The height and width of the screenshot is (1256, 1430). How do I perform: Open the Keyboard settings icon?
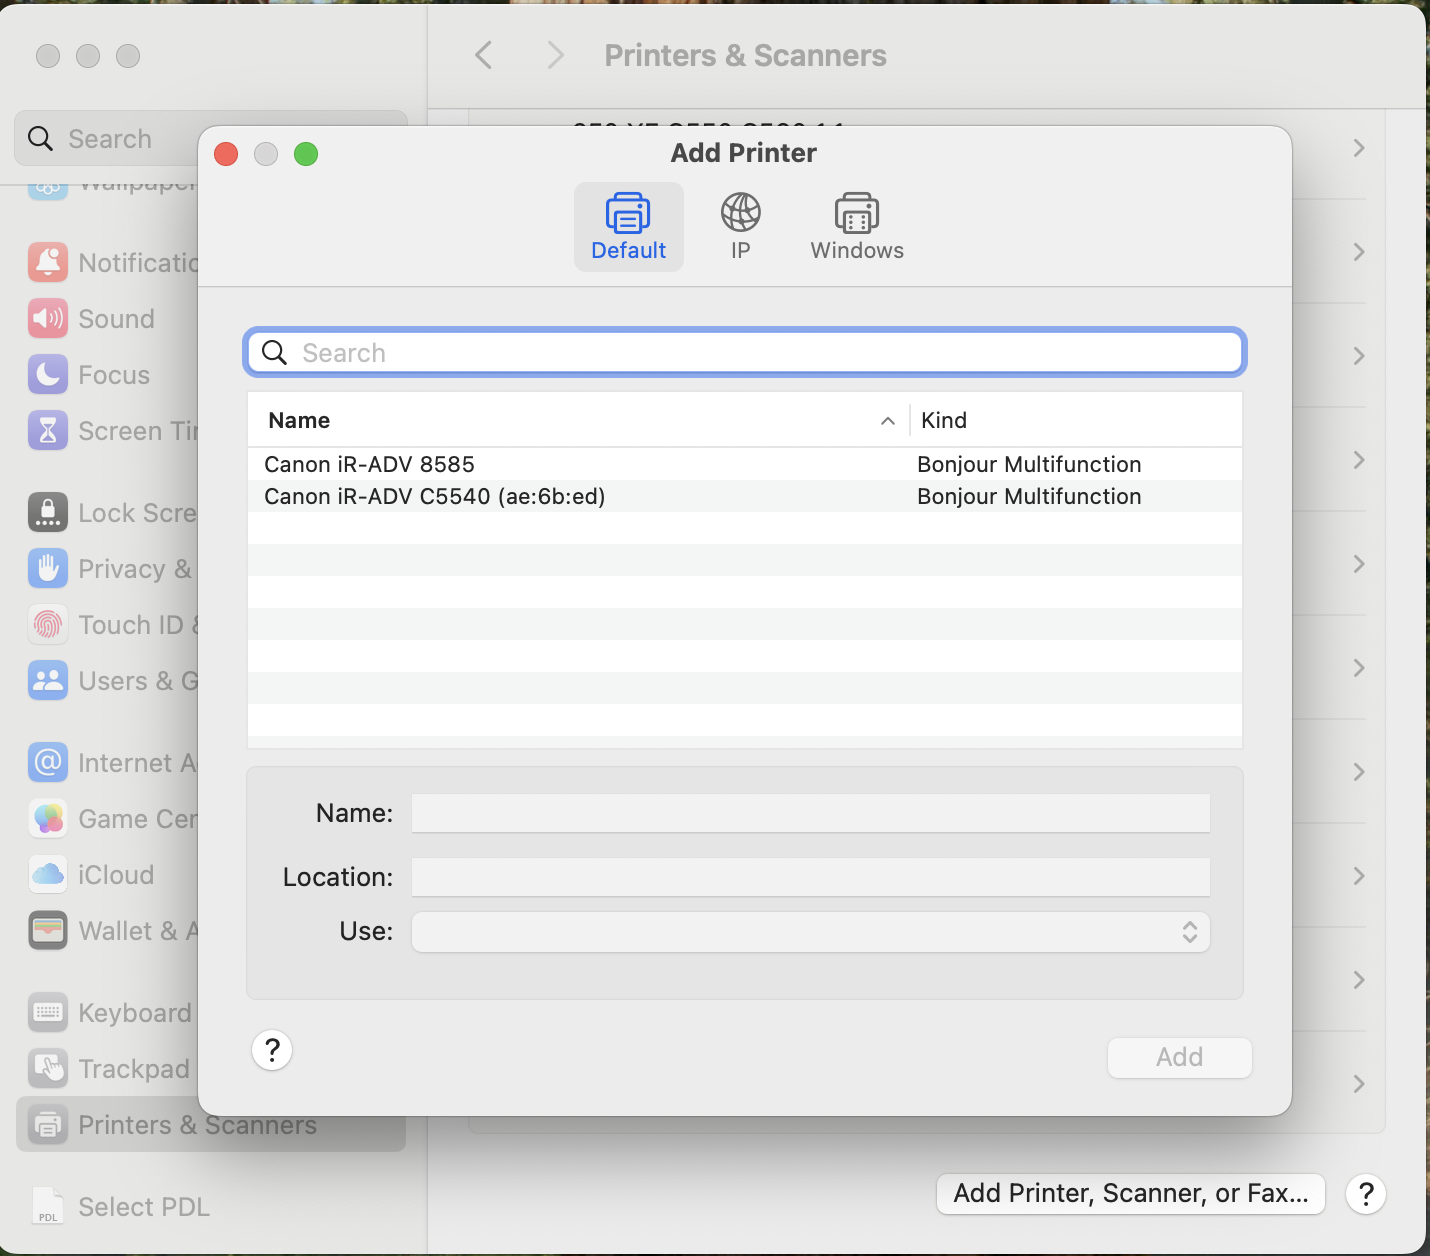(47, 1012)
